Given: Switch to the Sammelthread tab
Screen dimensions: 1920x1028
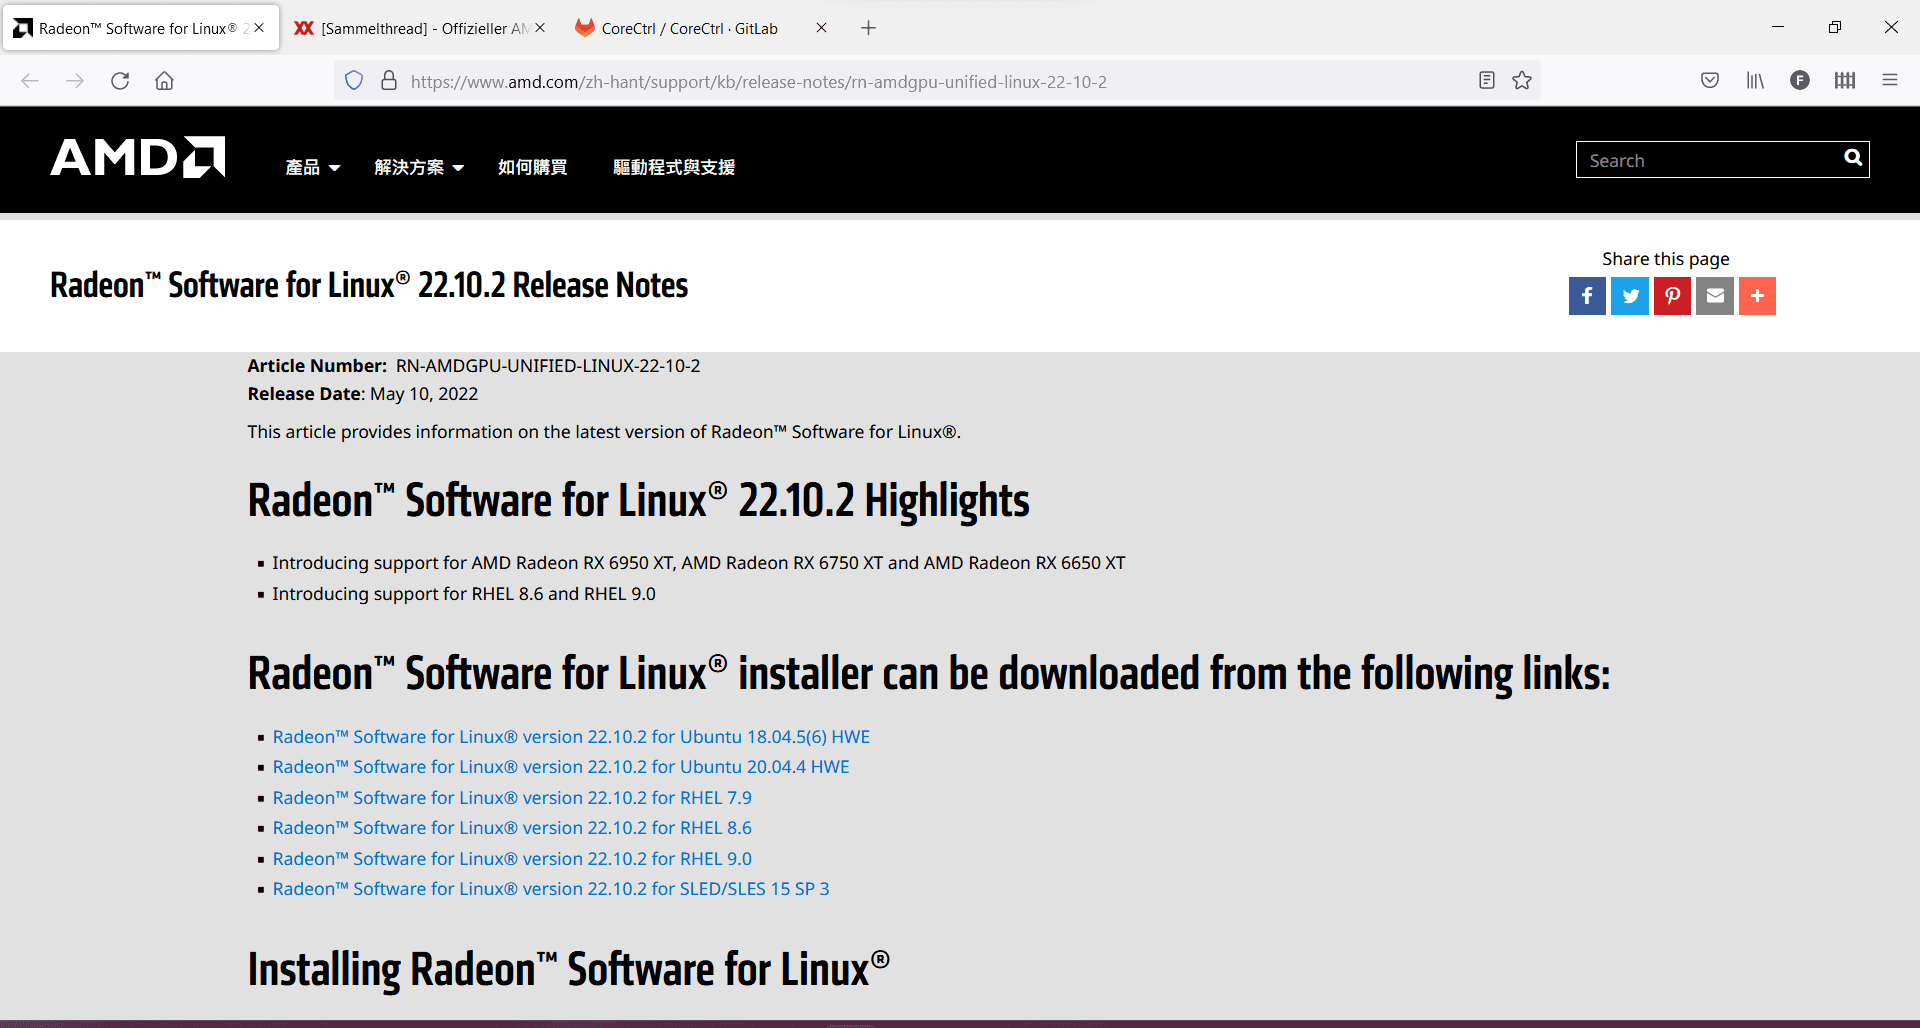Looking at the screenshot, I should pyautogui.click(x=420, y=28).
